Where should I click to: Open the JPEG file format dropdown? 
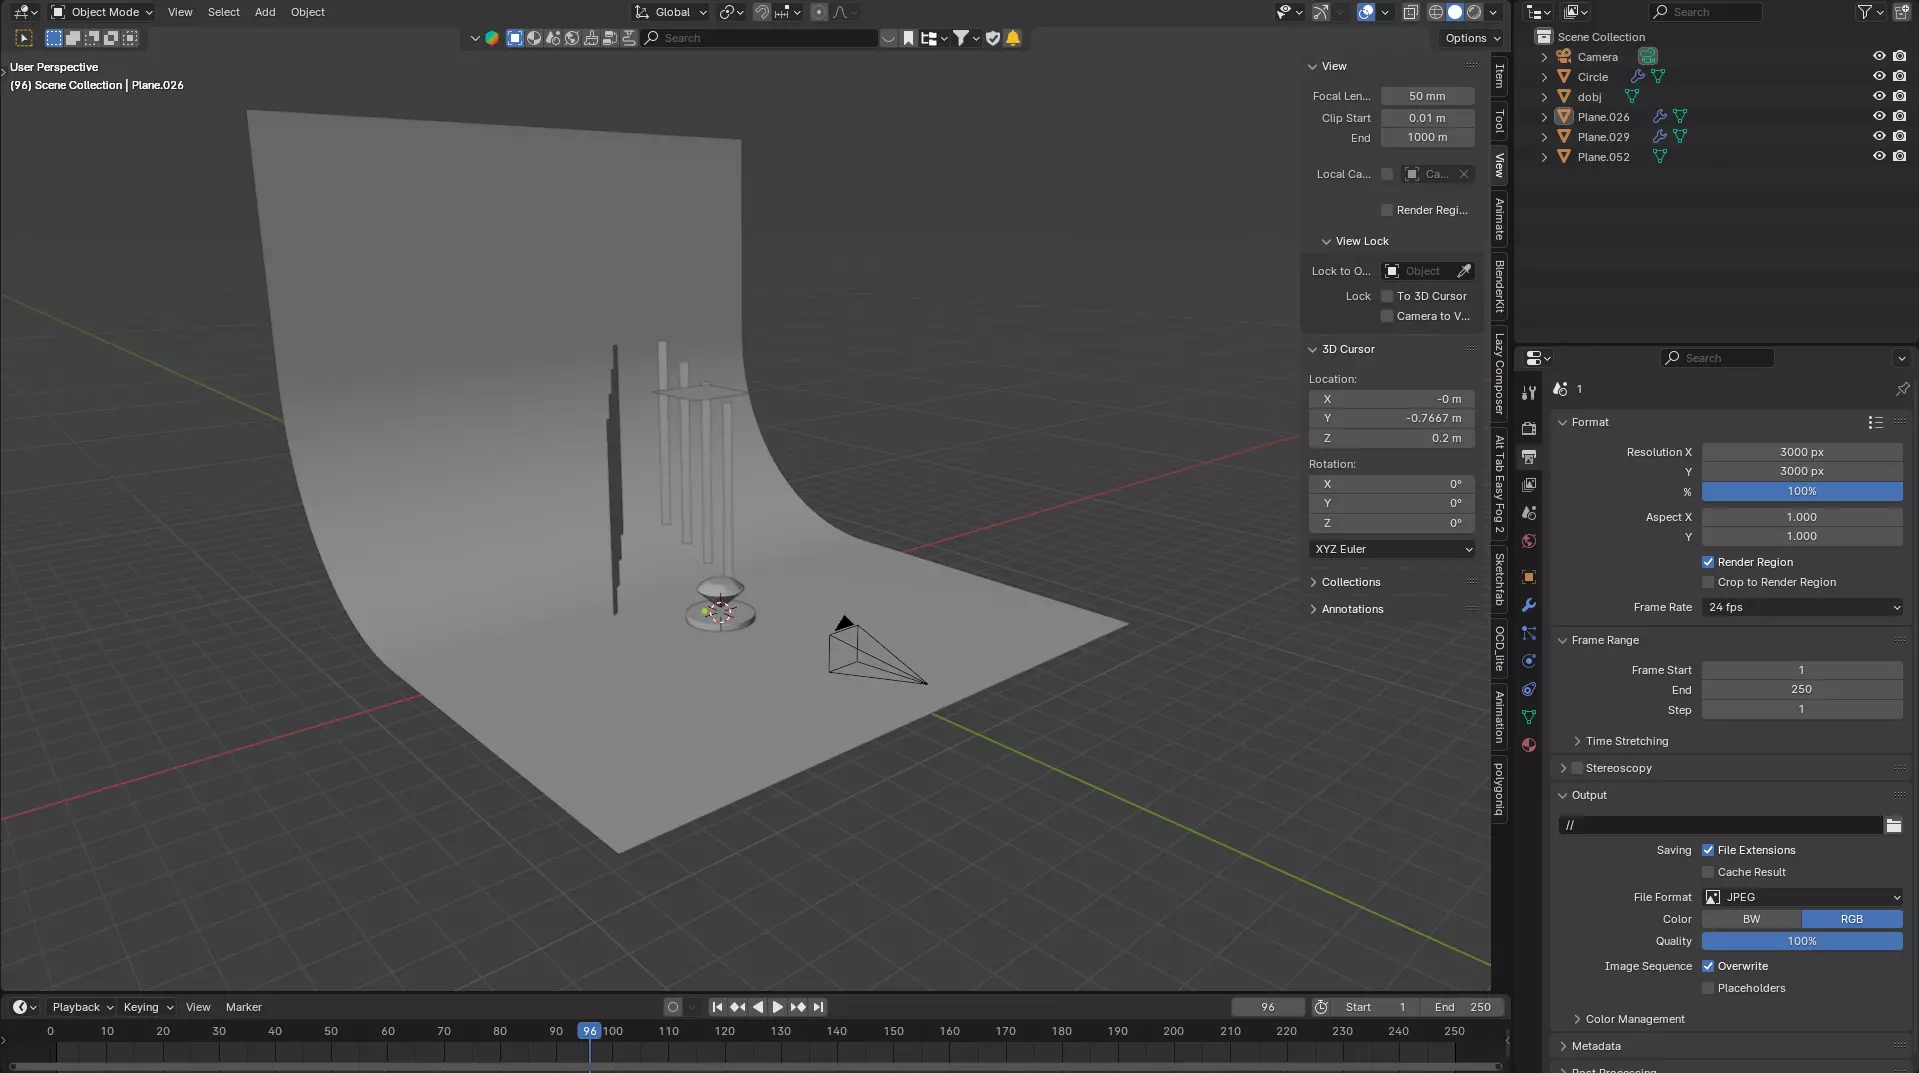1802,897
